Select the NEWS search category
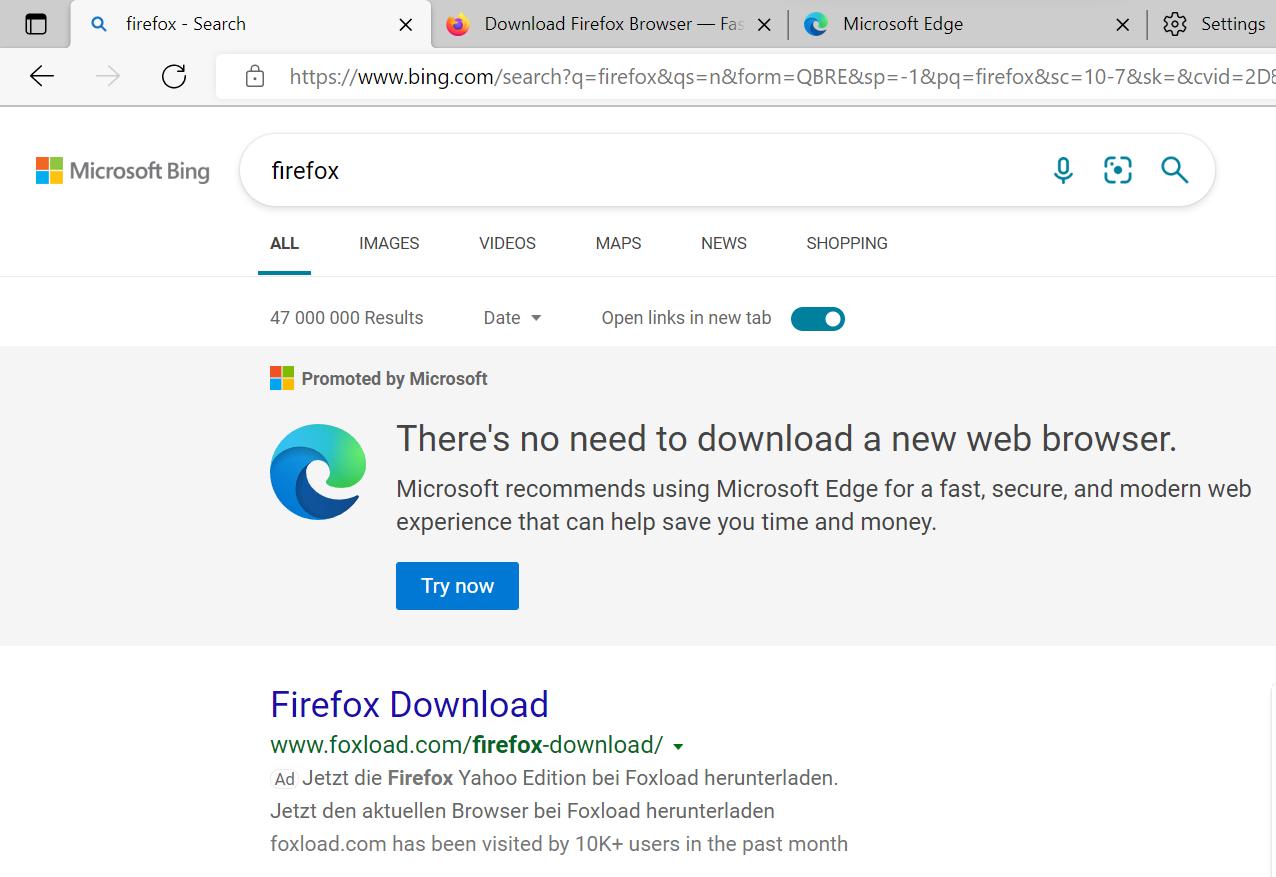 pyautogui.click(x=723, y=243)
